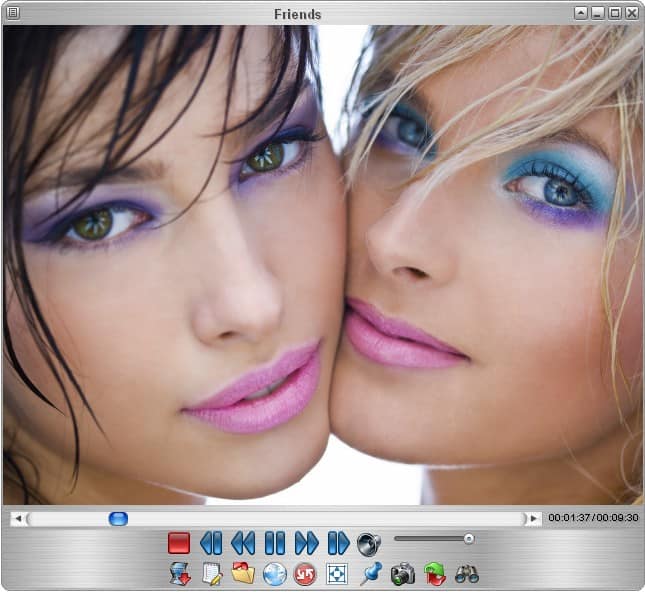Toggle fullscreen with the four-arrows icon

337,574
